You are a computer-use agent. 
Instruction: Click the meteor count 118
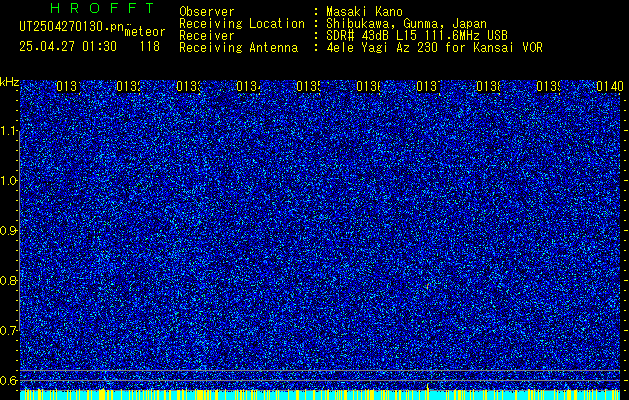[x=150, y=47]
